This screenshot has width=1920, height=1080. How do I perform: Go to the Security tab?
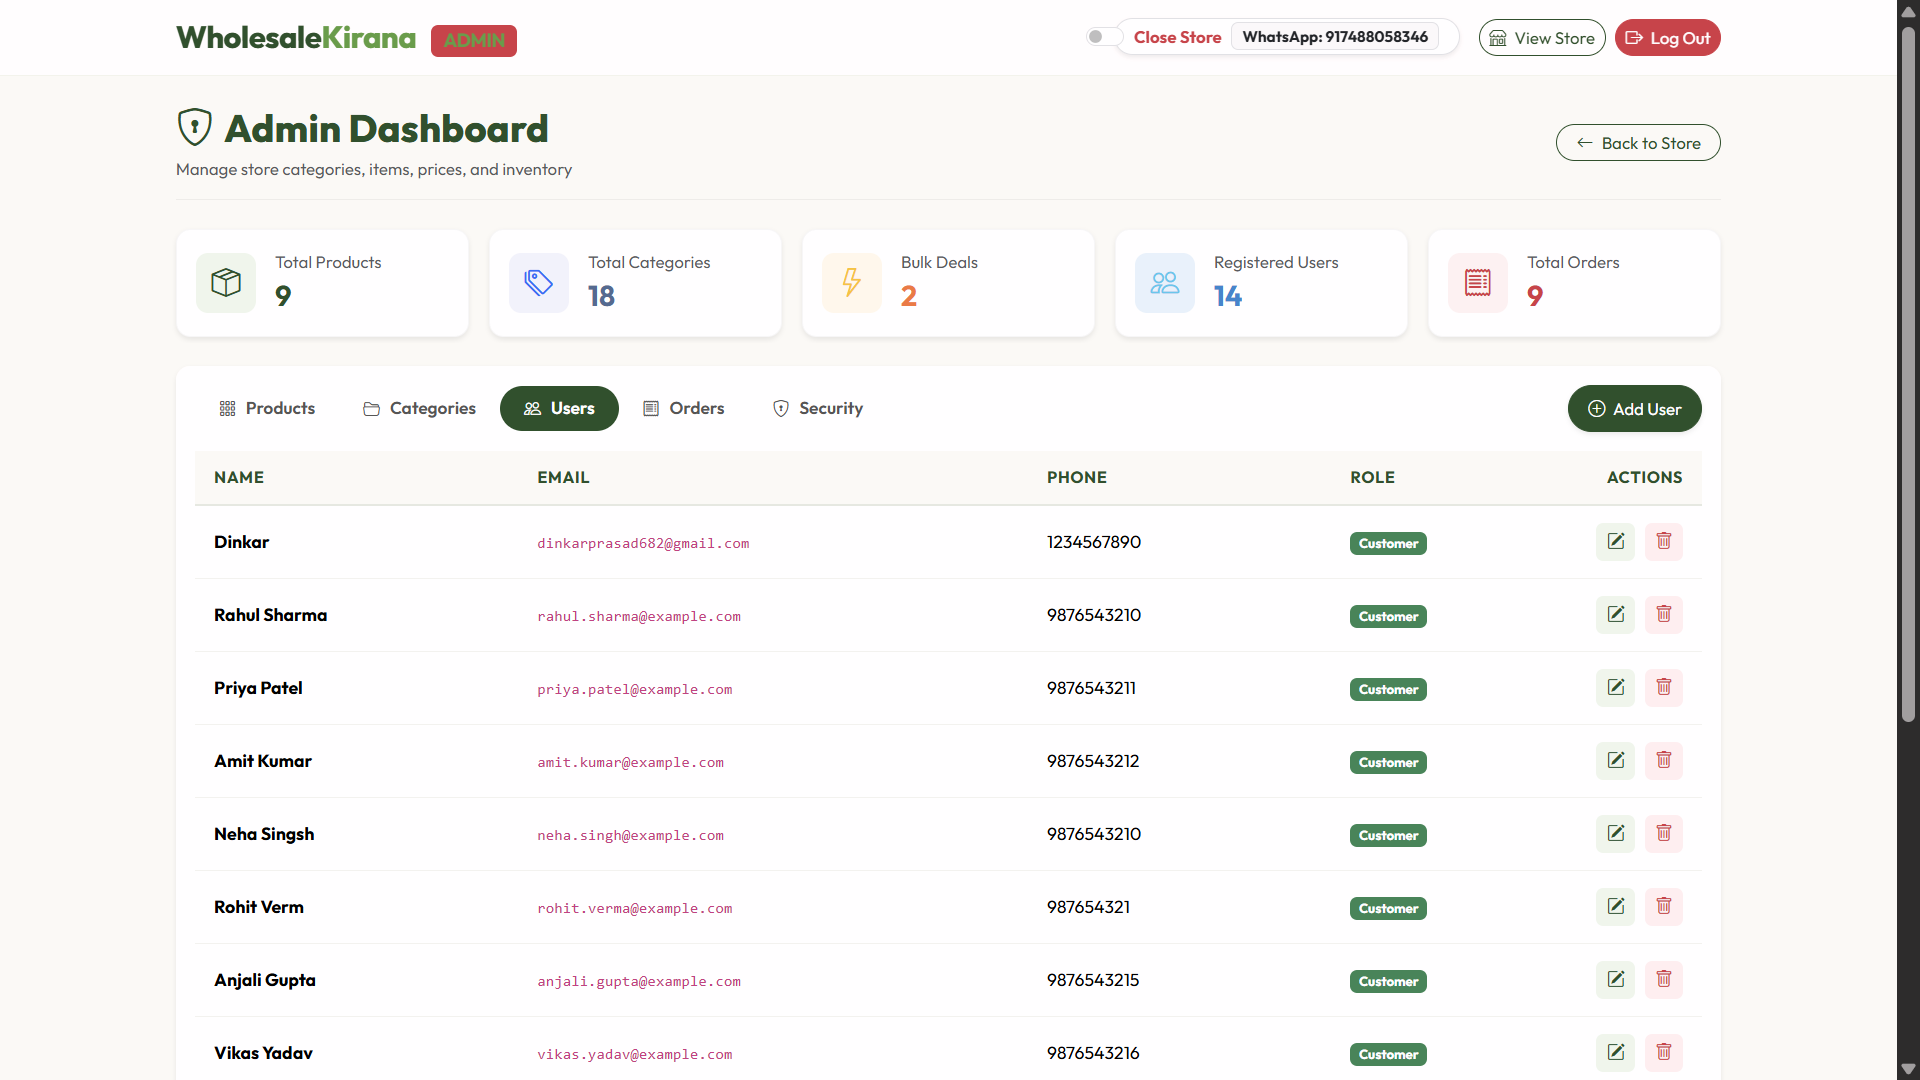point(818,408)
